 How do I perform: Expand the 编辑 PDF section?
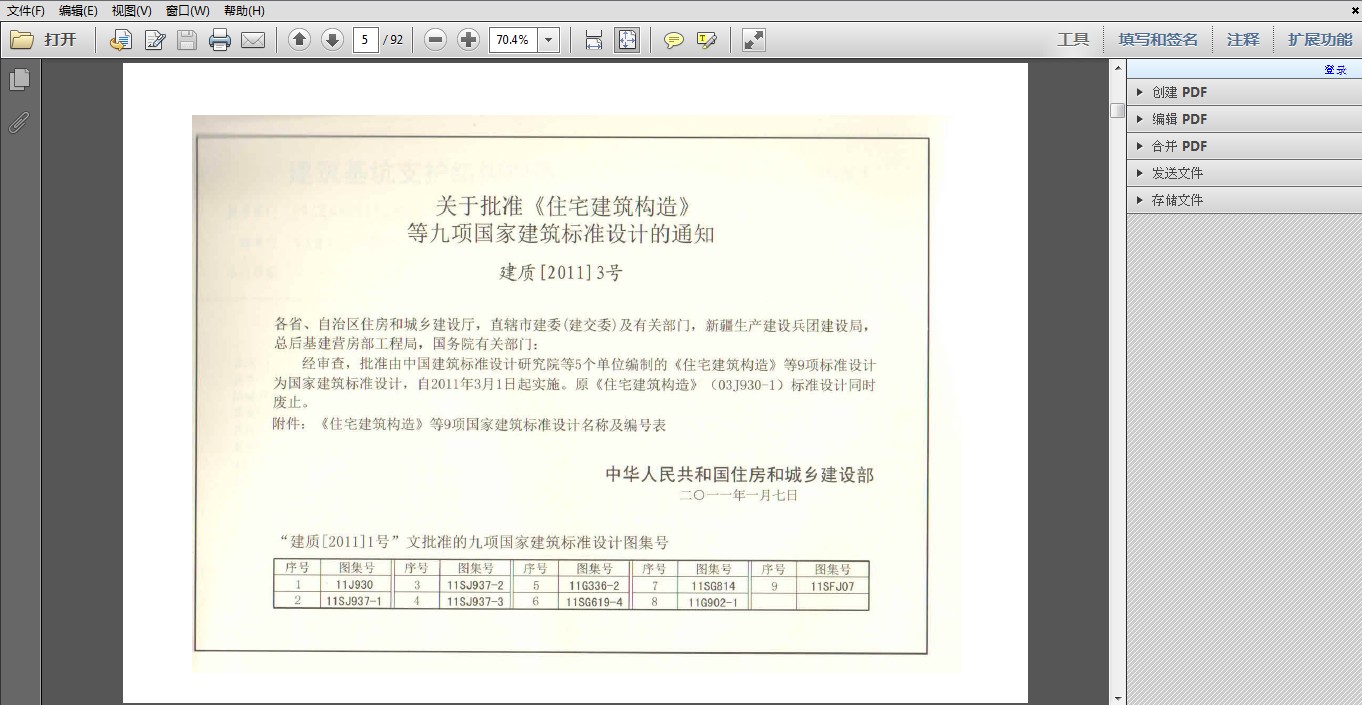click(x=1244, y=119)
